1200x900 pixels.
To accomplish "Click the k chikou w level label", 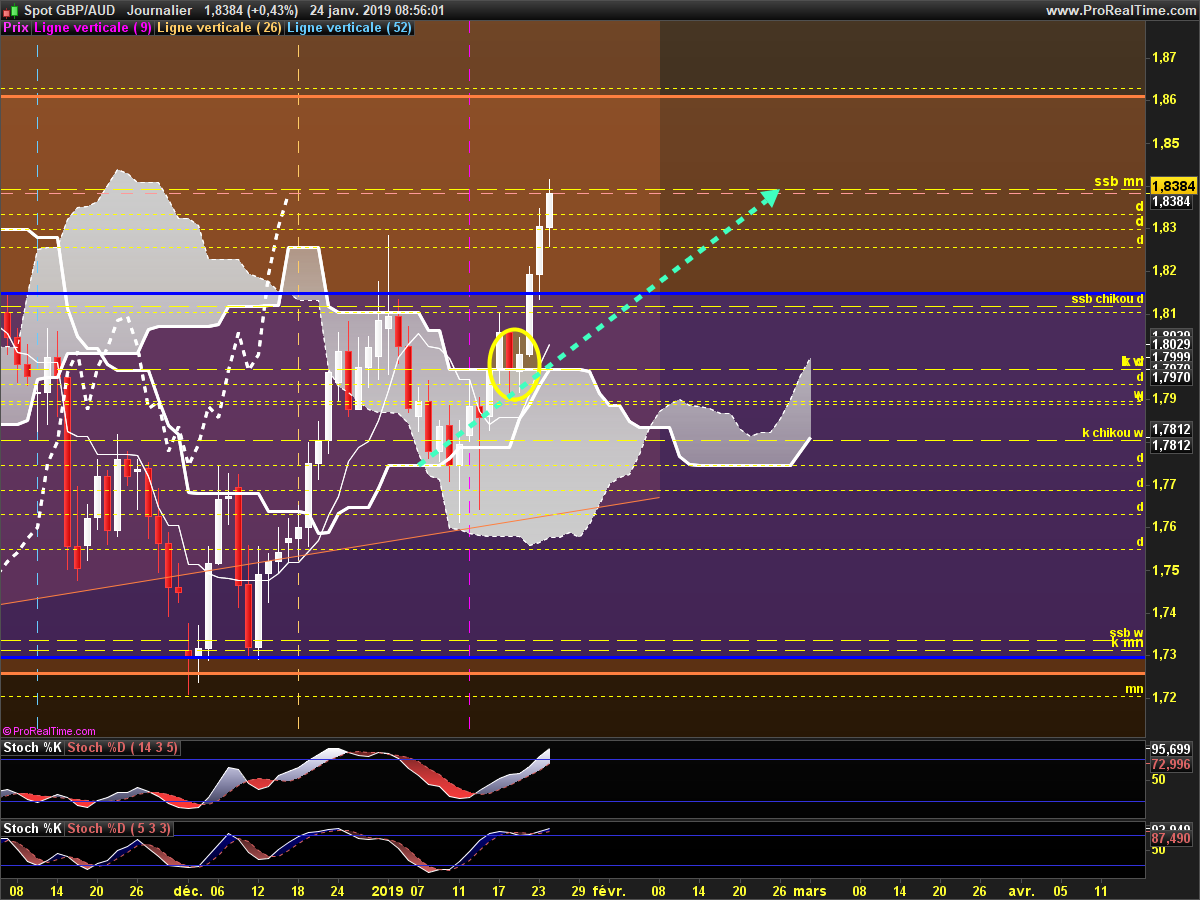I will 1113,433.
